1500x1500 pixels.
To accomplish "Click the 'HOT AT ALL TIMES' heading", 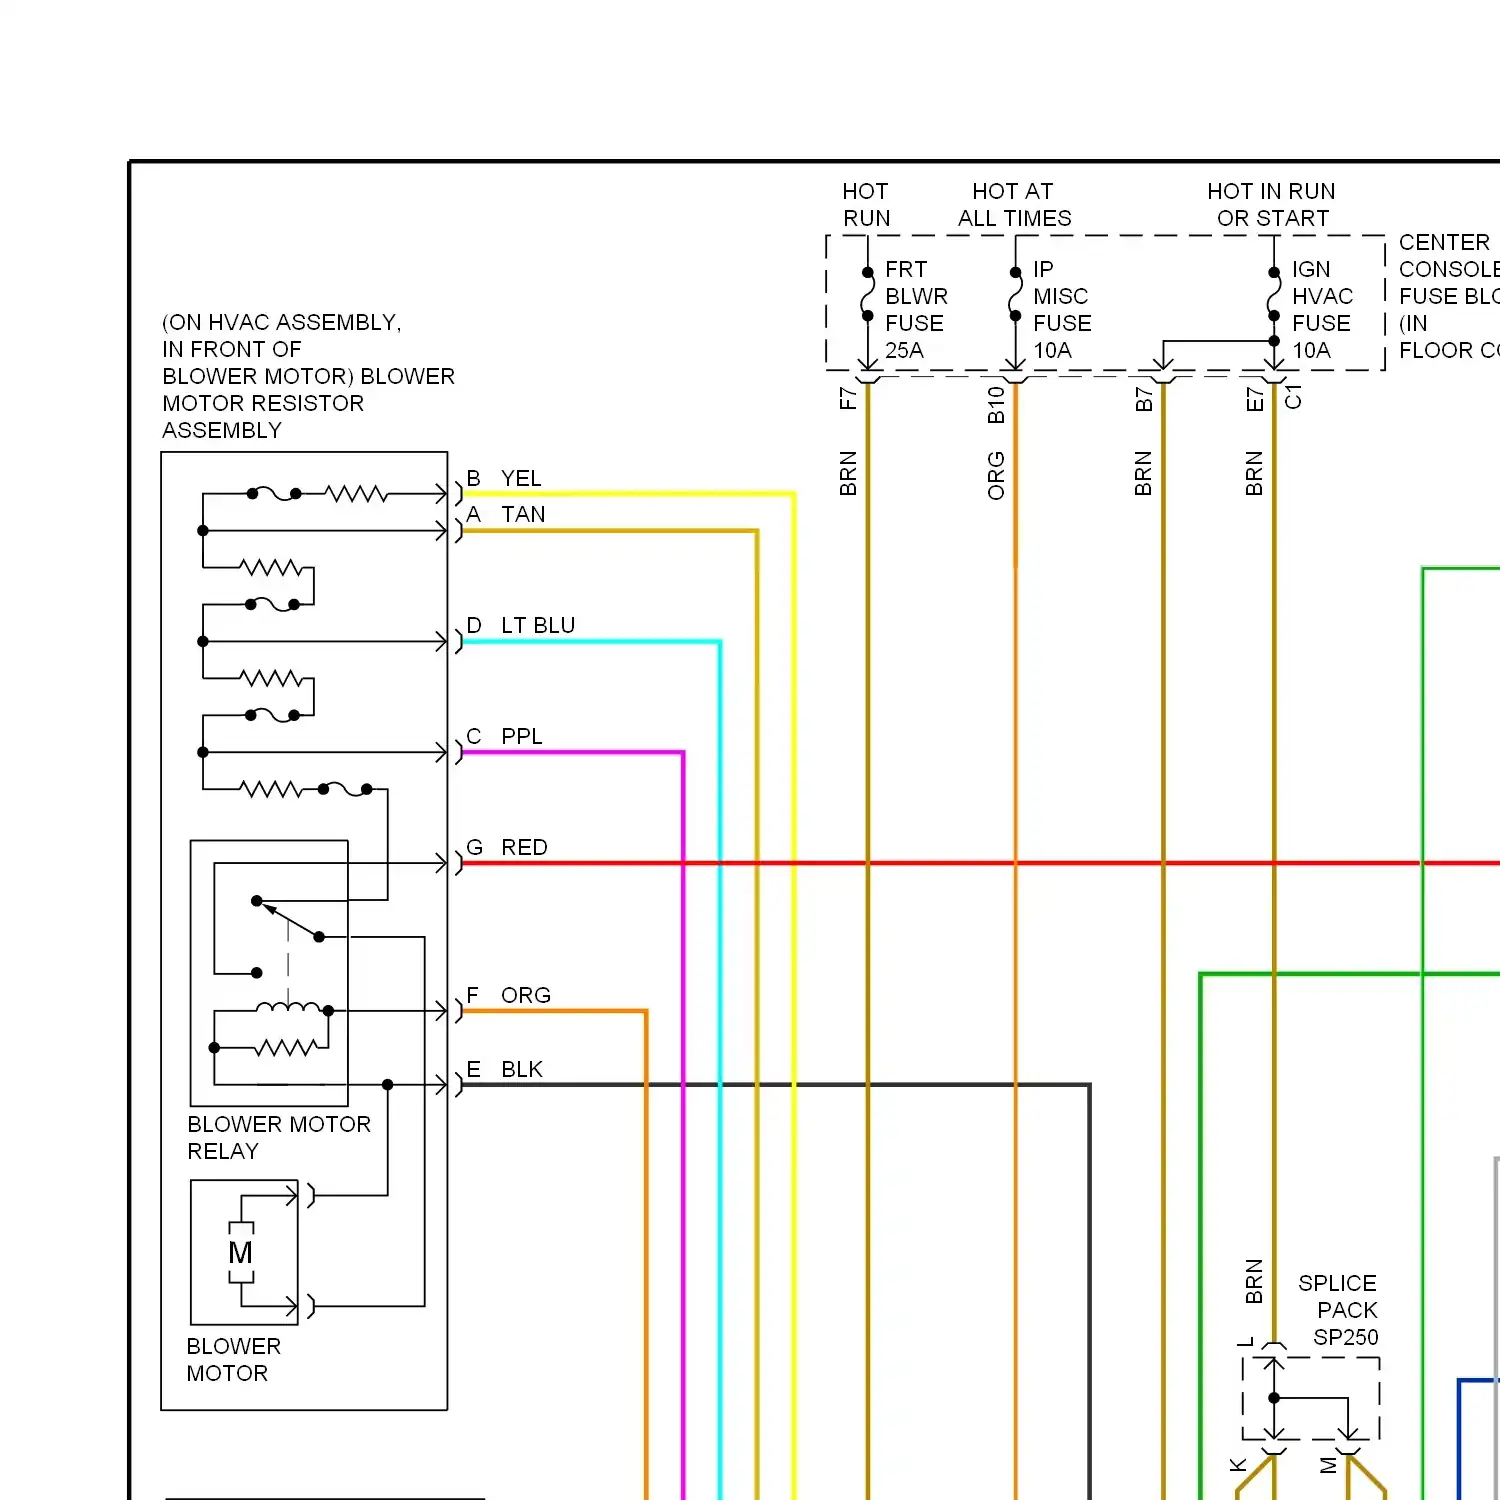I will click(1014, 204).
